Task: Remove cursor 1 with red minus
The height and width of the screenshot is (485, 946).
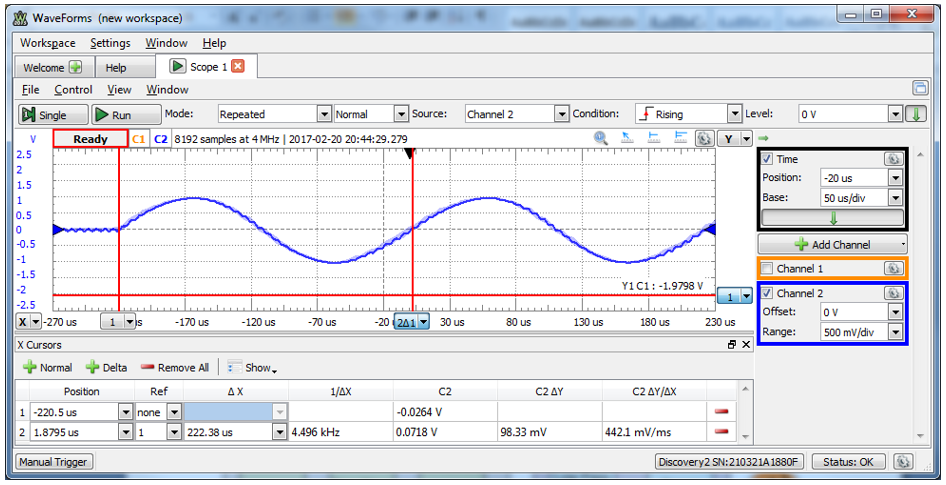Action: (721, 412)
